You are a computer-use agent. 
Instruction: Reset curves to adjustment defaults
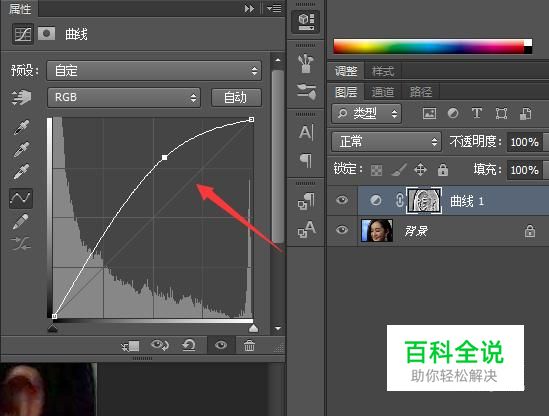(189, 345)
